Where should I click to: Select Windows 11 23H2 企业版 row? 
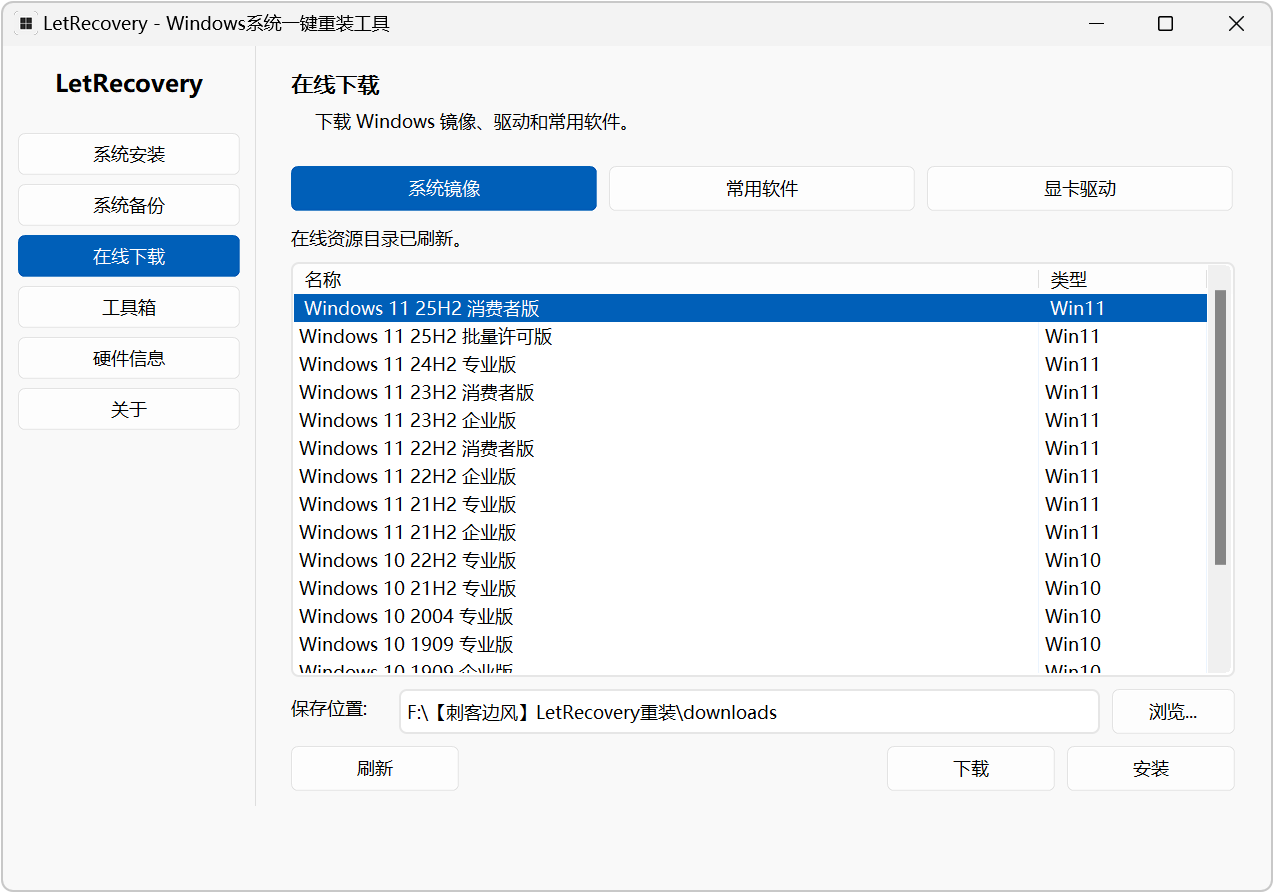(750, 420)
